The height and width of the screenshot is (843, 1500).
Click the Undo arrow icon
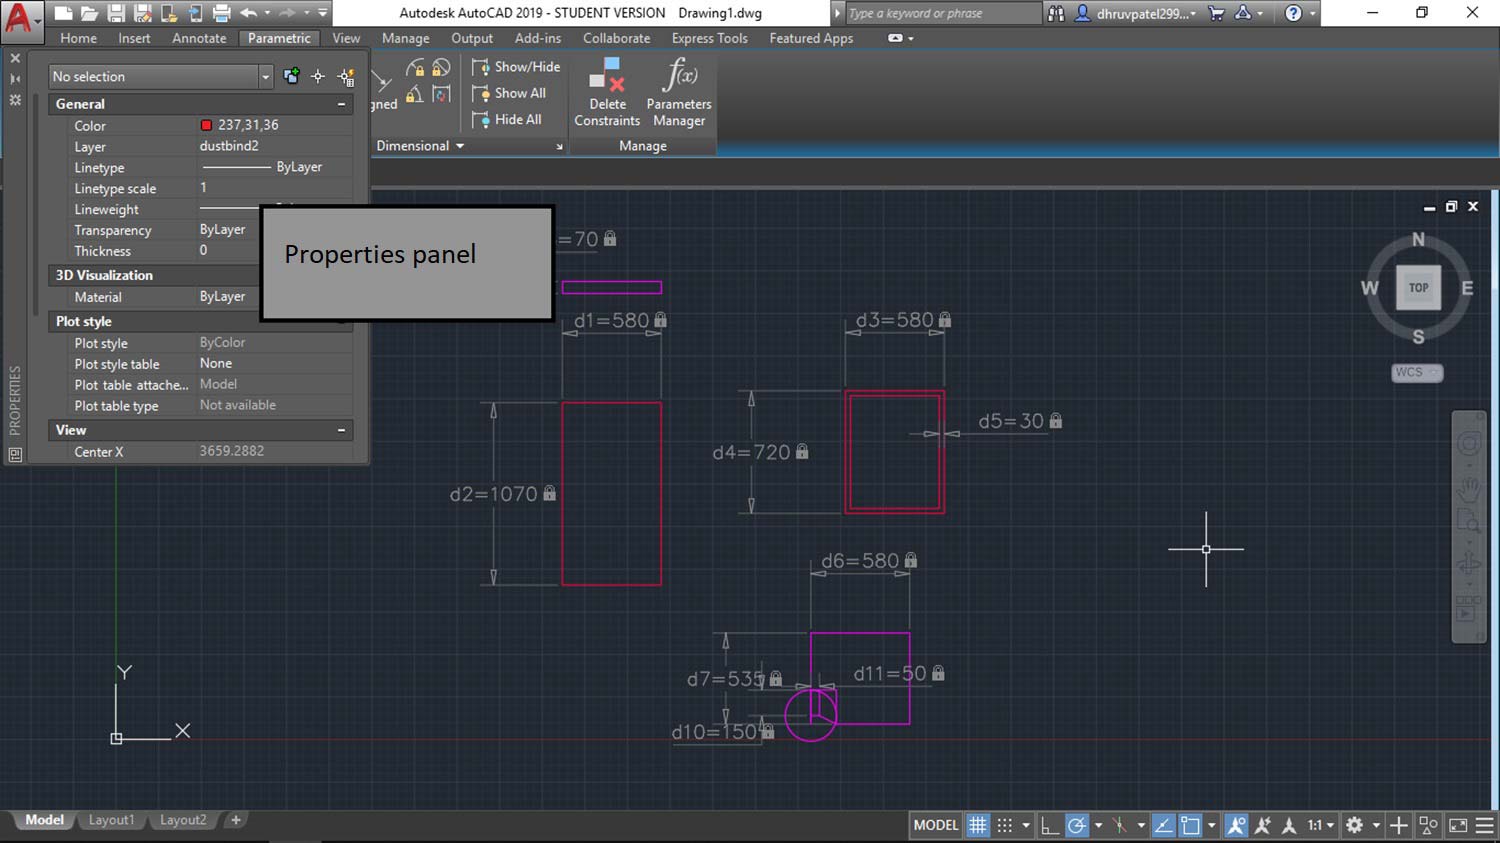click(248, 13)
